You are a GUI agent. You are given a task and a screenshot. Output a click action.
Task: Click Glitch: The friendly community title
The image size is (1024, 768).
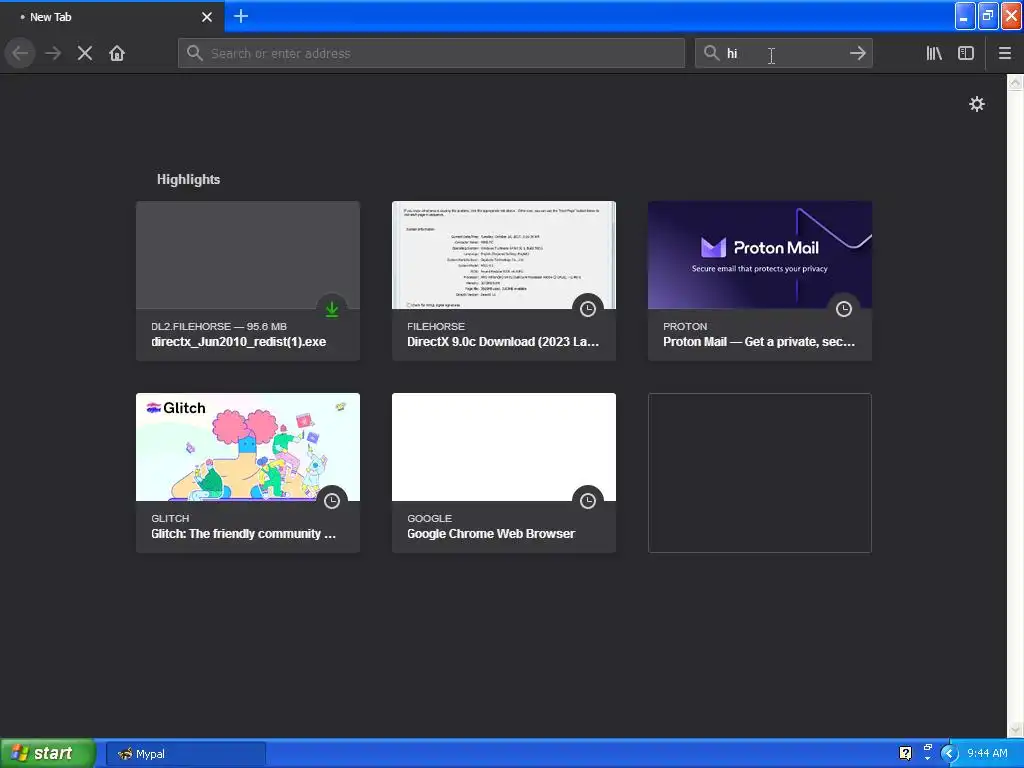pyautogui.click(x=244, y=534)
